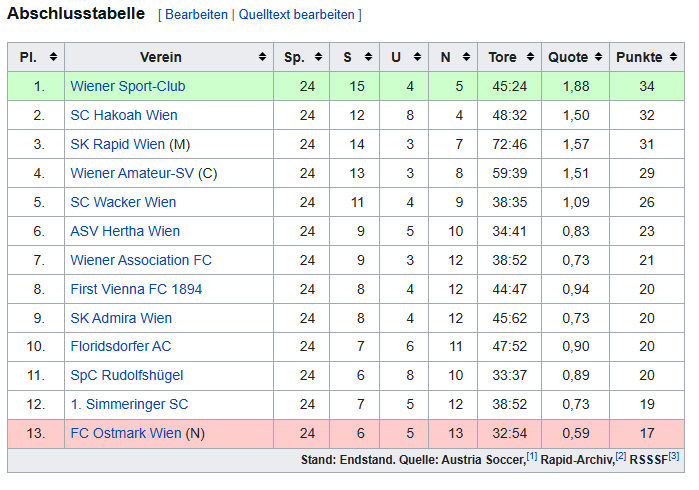Open First Vienna FC 1894 link
The height and width of the screenshot is (490, 699).
136,289
